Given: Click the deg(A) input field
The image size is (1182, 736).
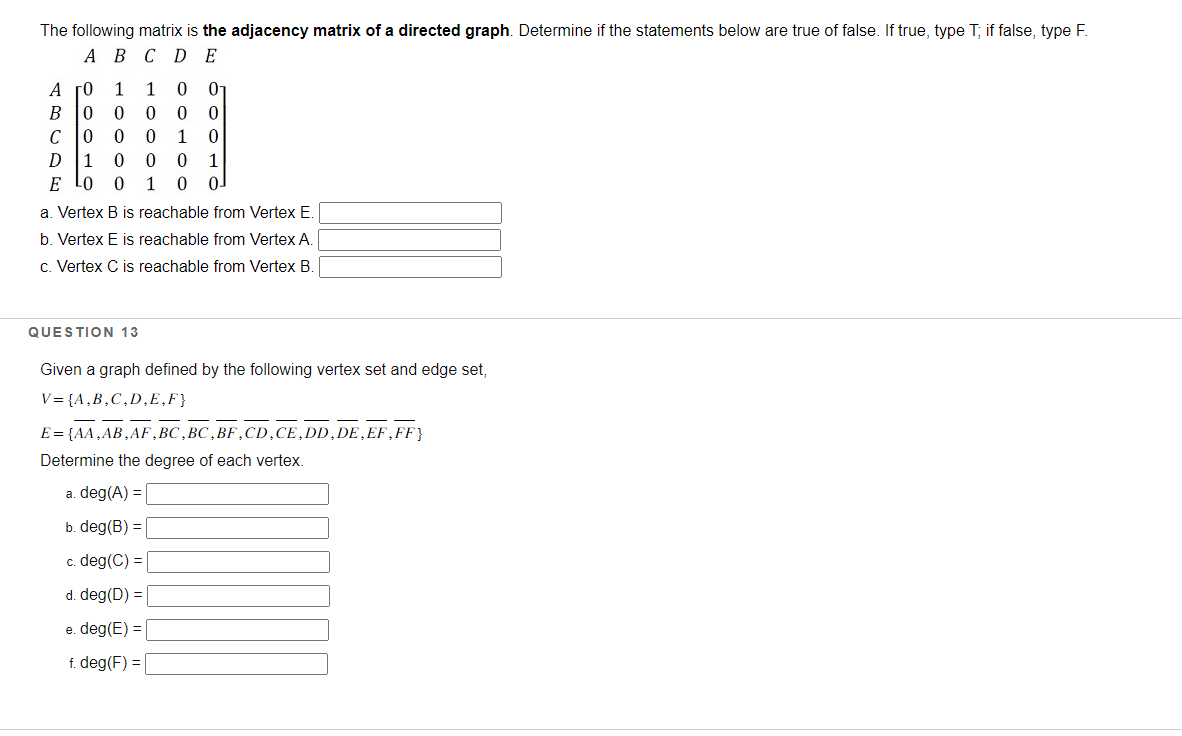Looking at the screenshot, I should (236, 493).
